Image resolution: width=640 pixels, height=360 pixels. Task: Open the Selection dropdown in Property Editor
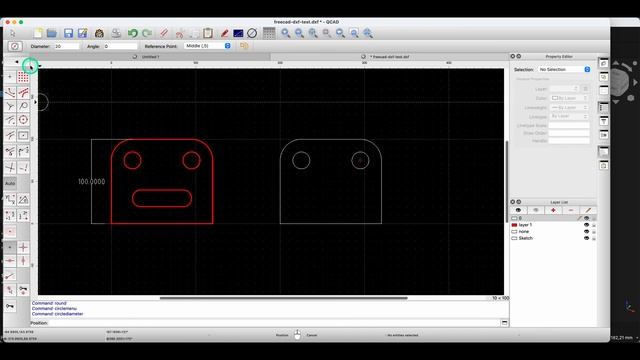[564, 70]
